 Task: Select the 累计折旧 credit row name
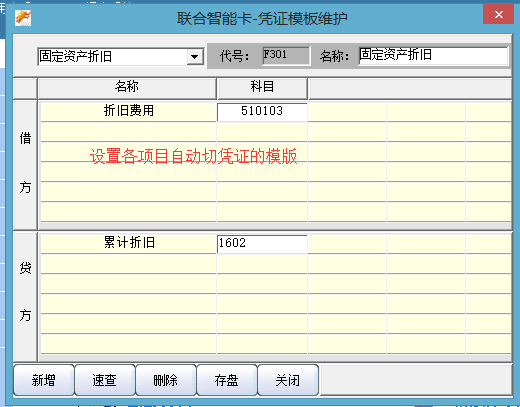click(129, 243)
